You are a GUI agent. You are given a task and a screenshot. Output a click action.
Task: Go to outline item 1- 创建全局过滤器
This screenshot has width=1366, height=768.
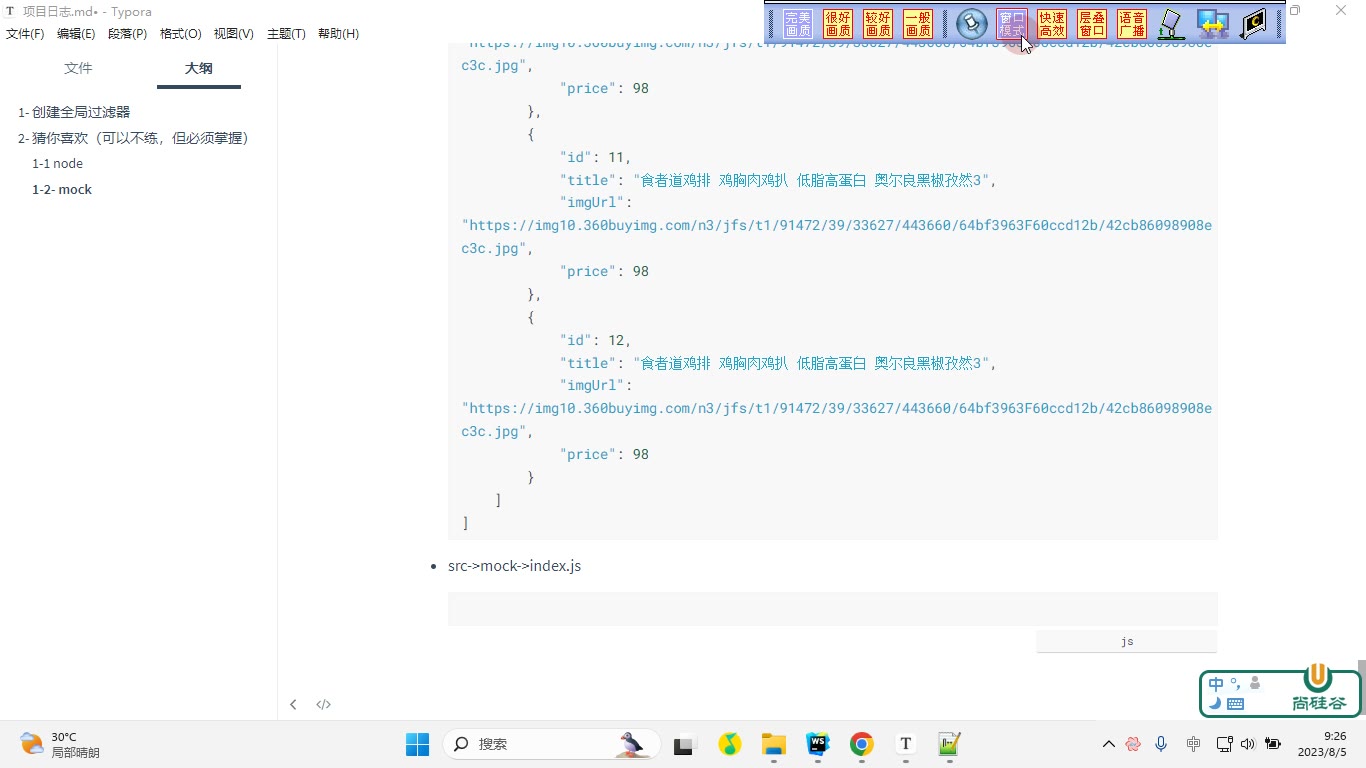pyautogui.click(x=74, y=112)
